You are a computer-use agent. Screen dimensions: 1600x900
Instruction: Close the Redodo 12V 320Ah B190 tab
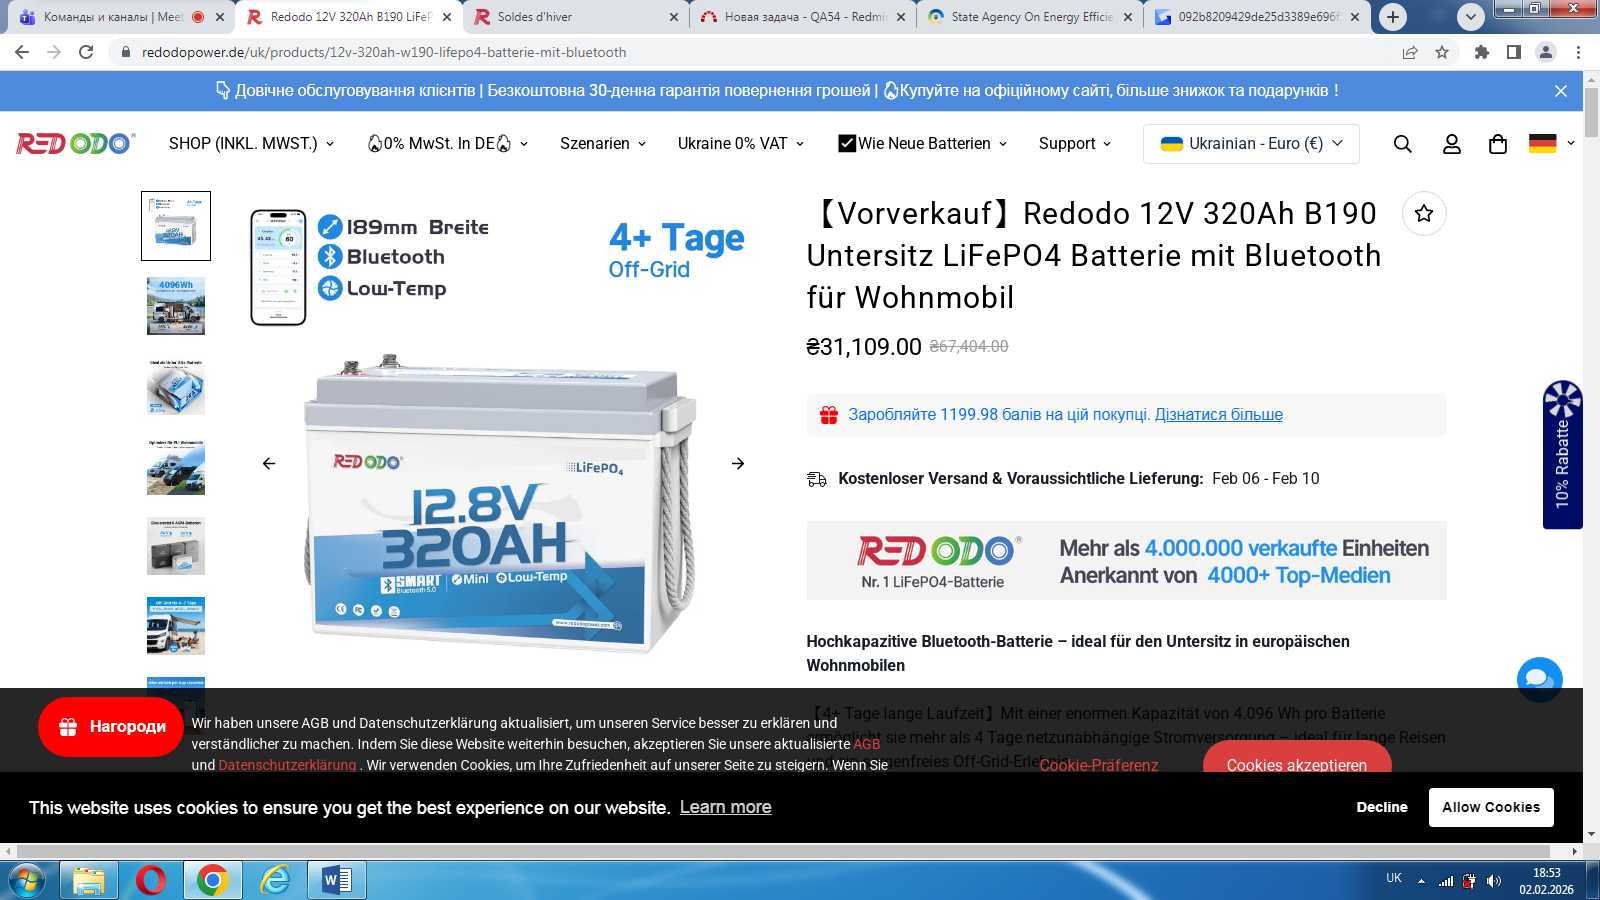(447, 17)
